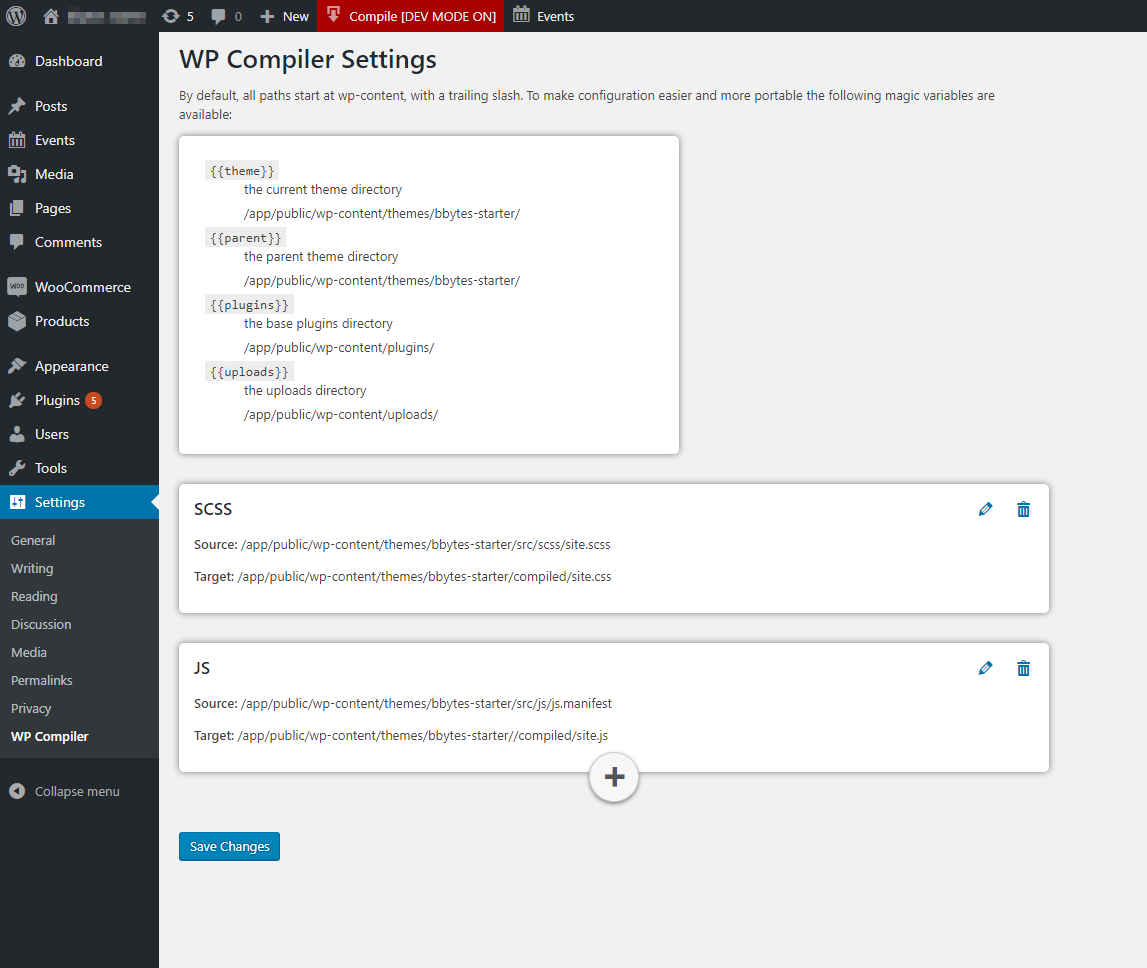The height and width of the screenshot is (968, 1147).
Task: Click the WooCommerce logo icon
Action: [17, 287]
